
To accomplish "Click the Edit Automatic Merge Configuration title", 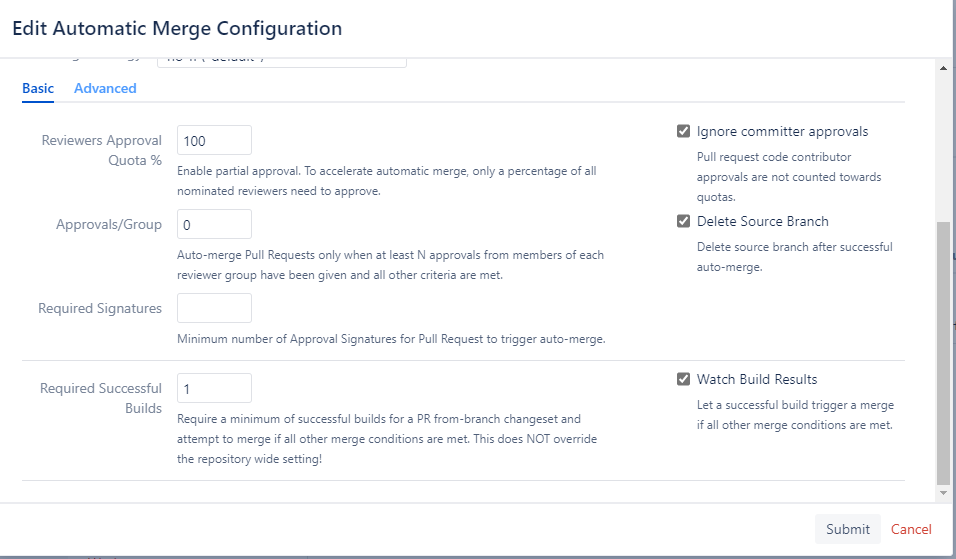I will click(177, 28).
